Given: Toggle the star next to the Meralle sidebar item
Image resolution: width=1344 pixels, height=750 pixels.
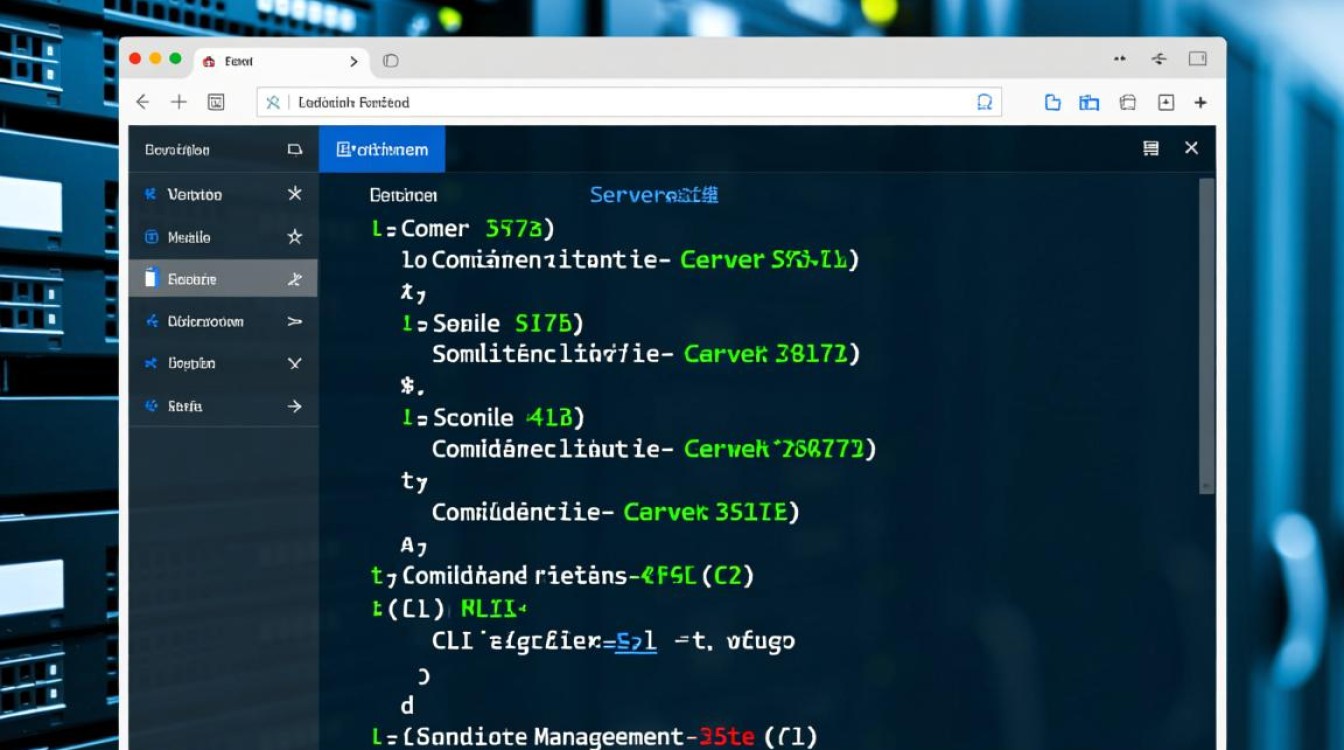Looking at the screenshot, I should point(294,237).
